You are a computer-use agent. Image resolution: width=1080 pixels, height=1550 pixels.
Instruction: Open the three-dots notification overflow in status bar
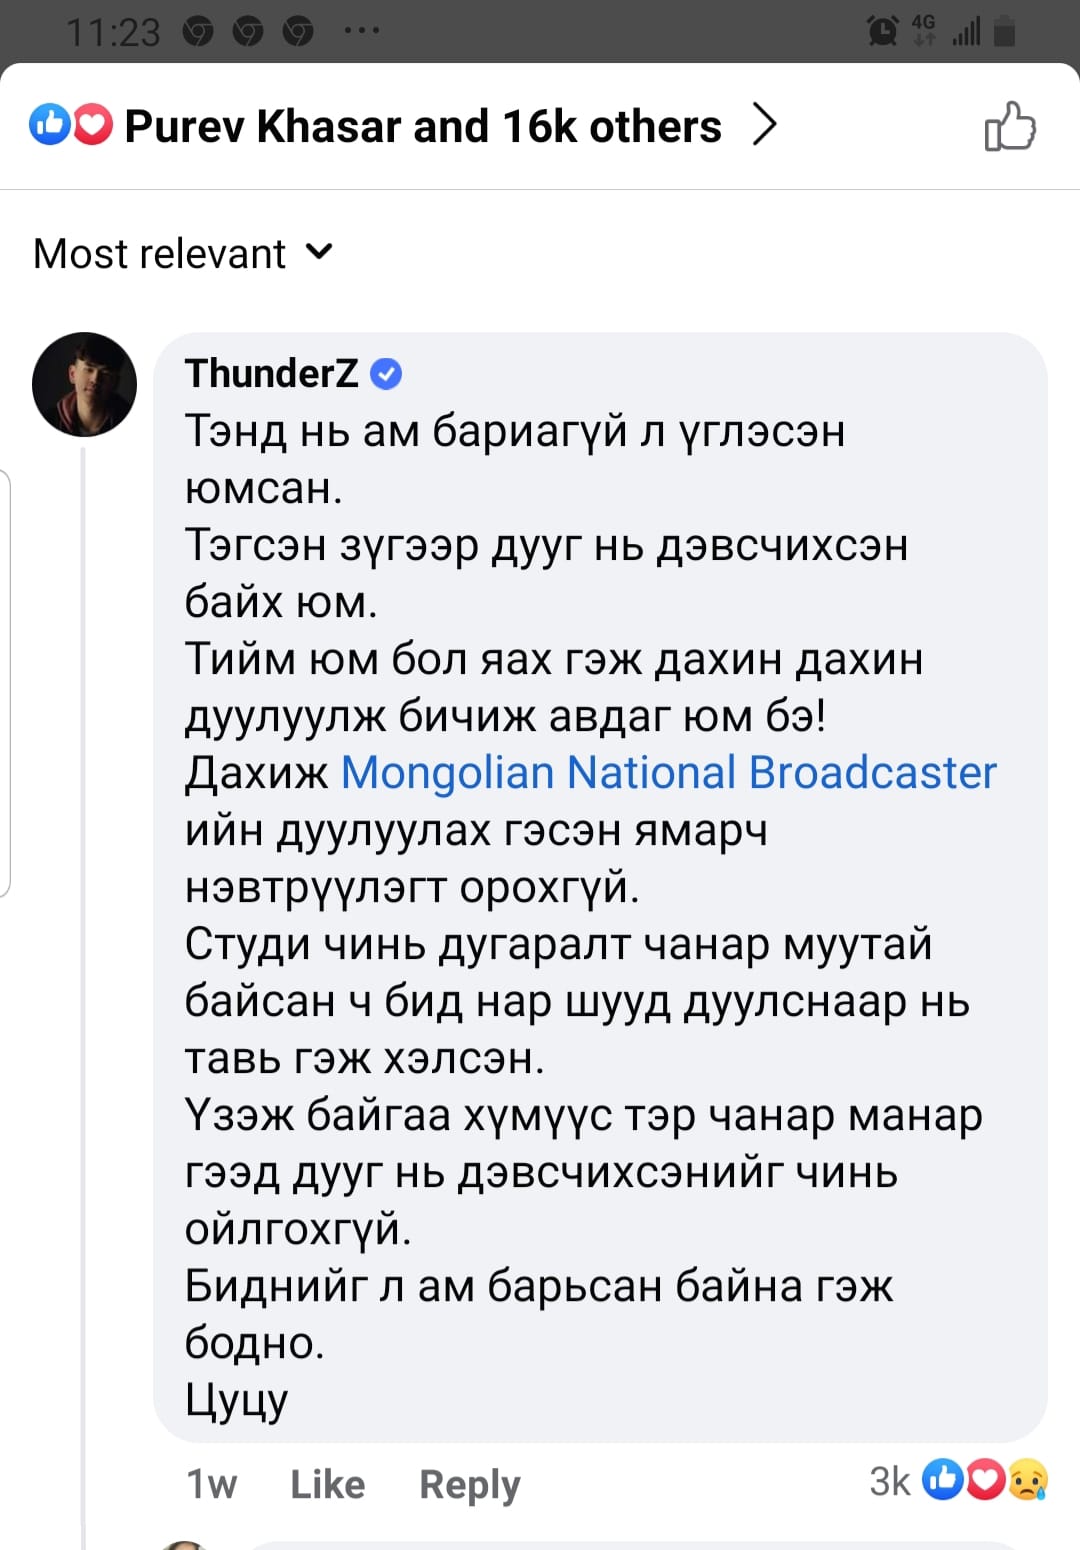click(x=361, y=31)
